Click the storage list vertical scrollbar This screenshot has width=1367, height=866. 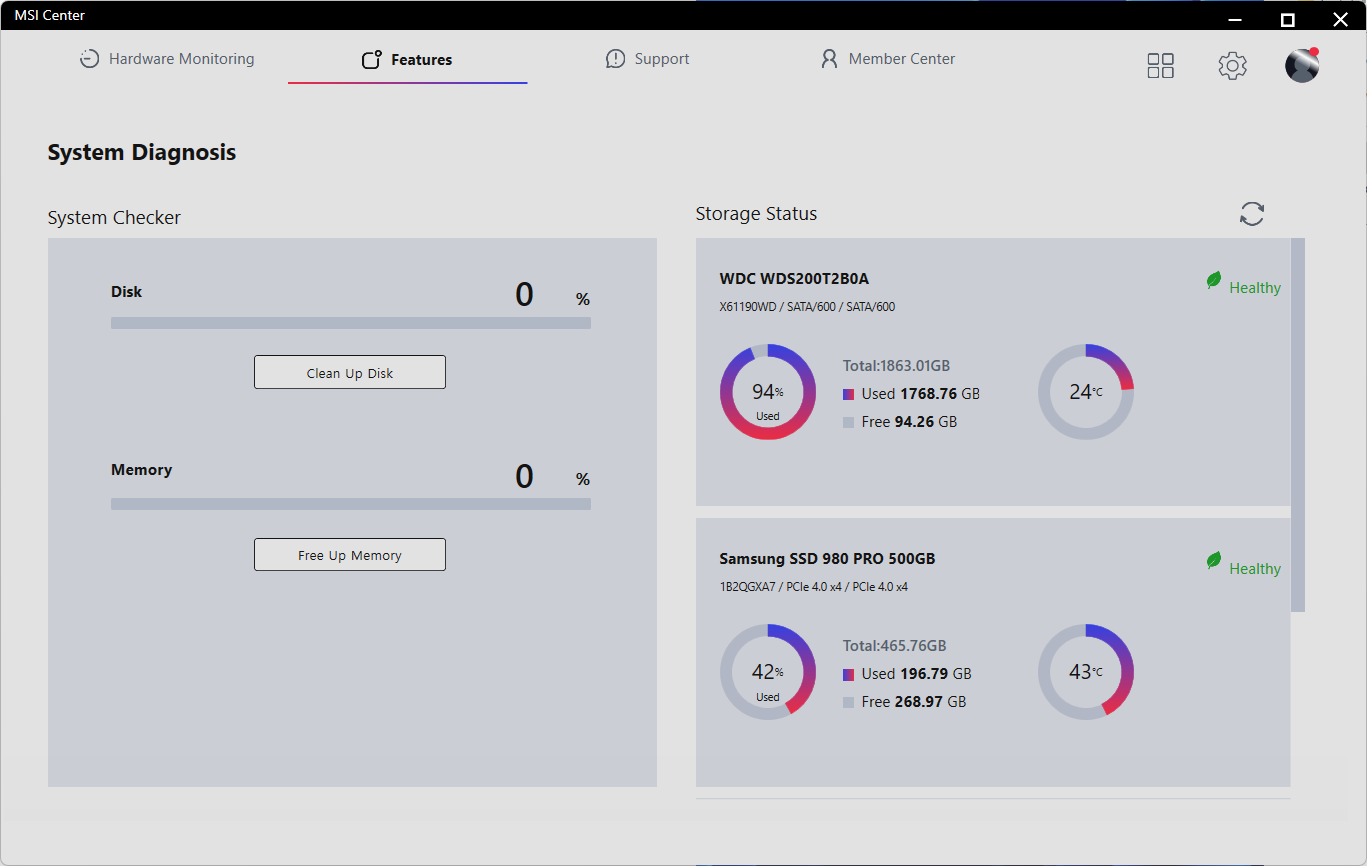1298,425
